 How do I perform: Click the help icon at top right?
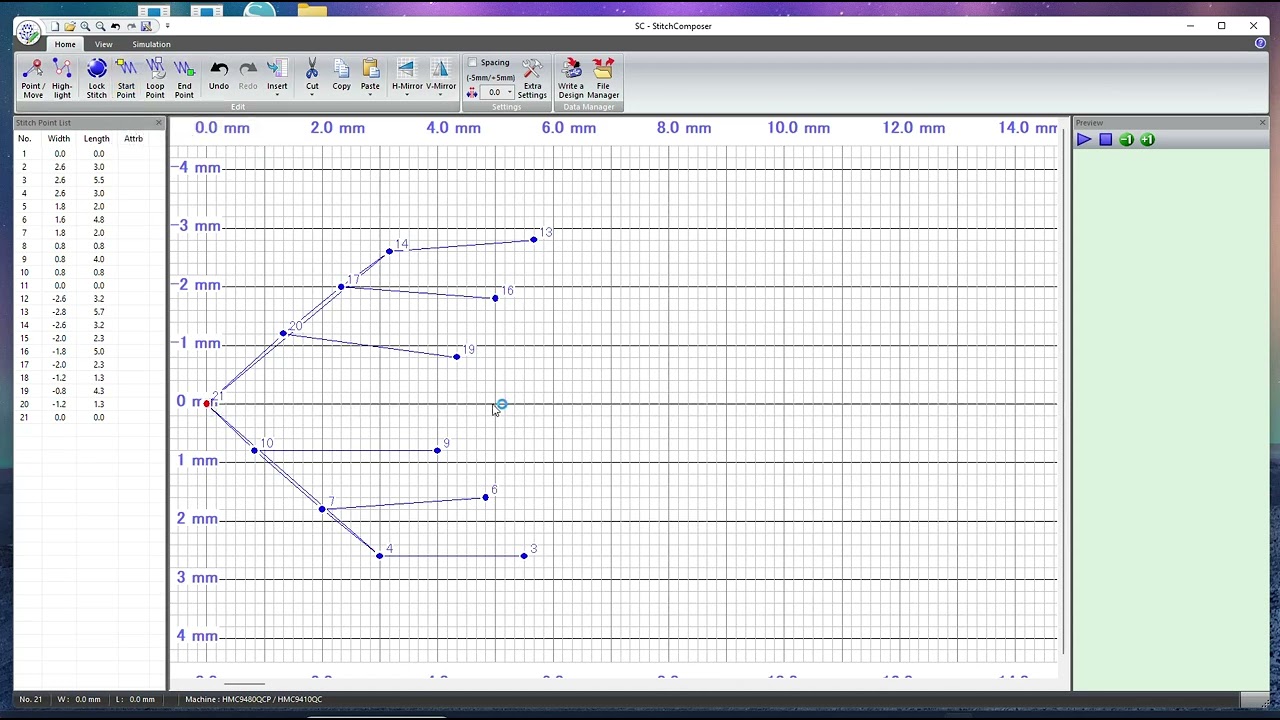pos(1260,44)
